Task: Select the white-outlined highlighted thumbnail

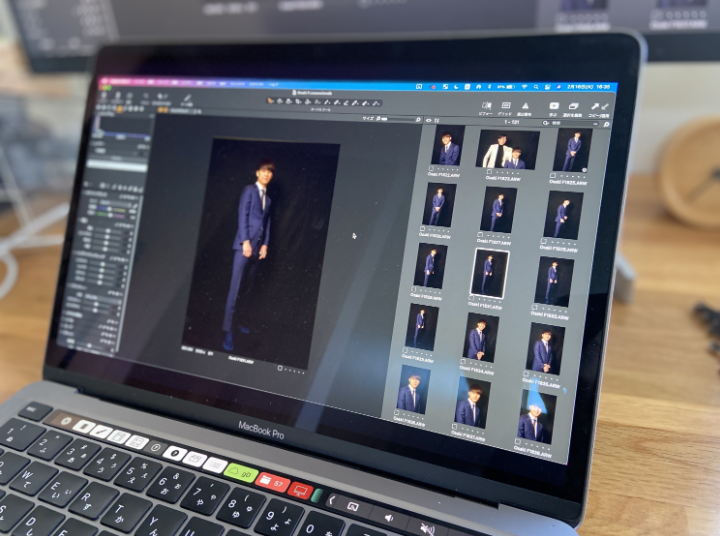Action: pyautogui.click(x=490, y=272)
